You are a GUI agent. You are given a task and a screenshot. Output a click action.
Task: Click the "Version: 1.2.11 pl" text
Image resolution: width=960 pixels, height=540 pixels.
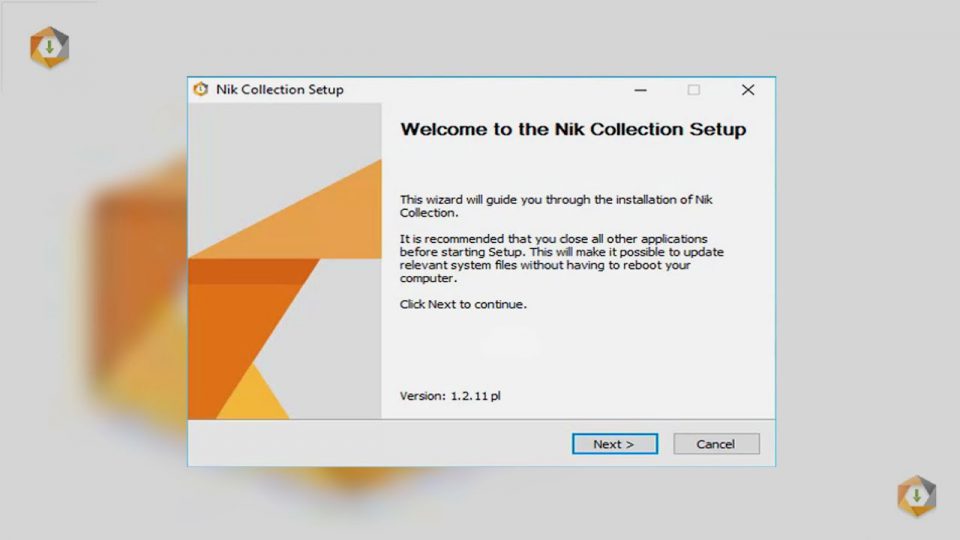(450, 396)
